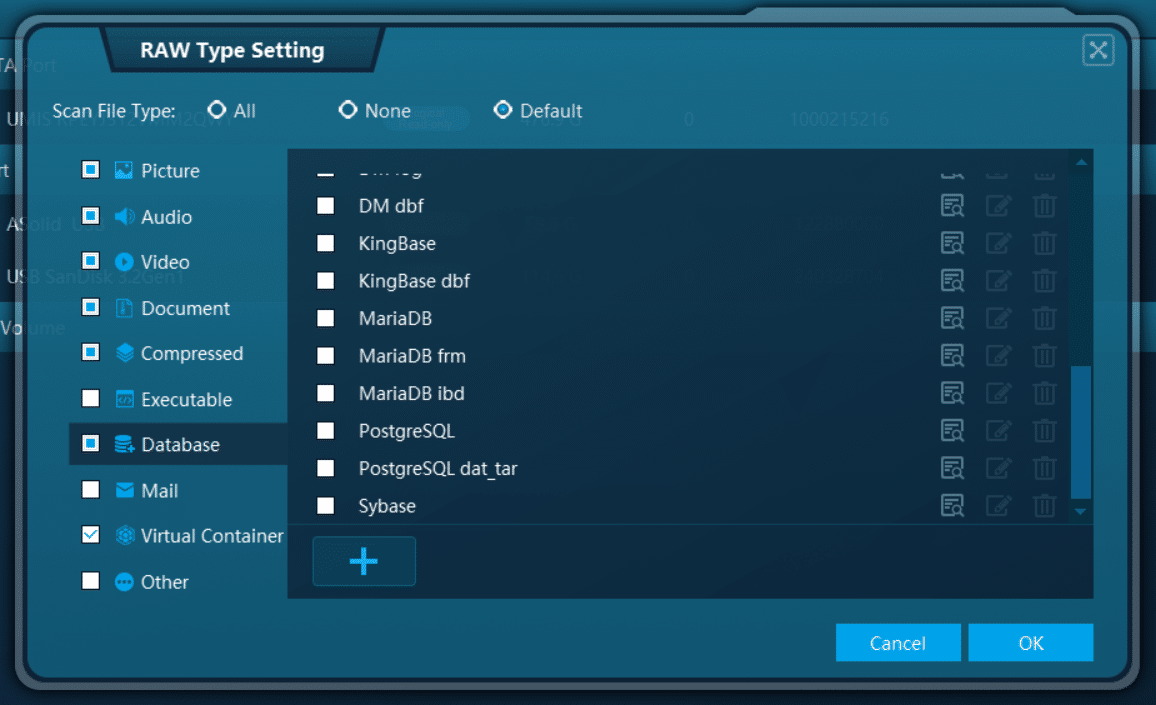Image resolution: width=1156 pixels, height=705 pixels.
Task: Edit the MariaDB file type
Action: (998, 319)
